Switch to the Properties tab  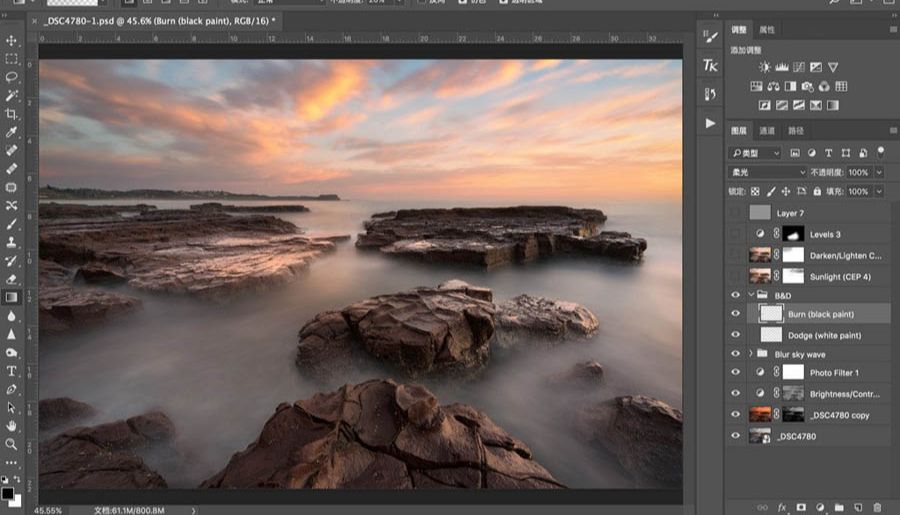pos(767,30)
